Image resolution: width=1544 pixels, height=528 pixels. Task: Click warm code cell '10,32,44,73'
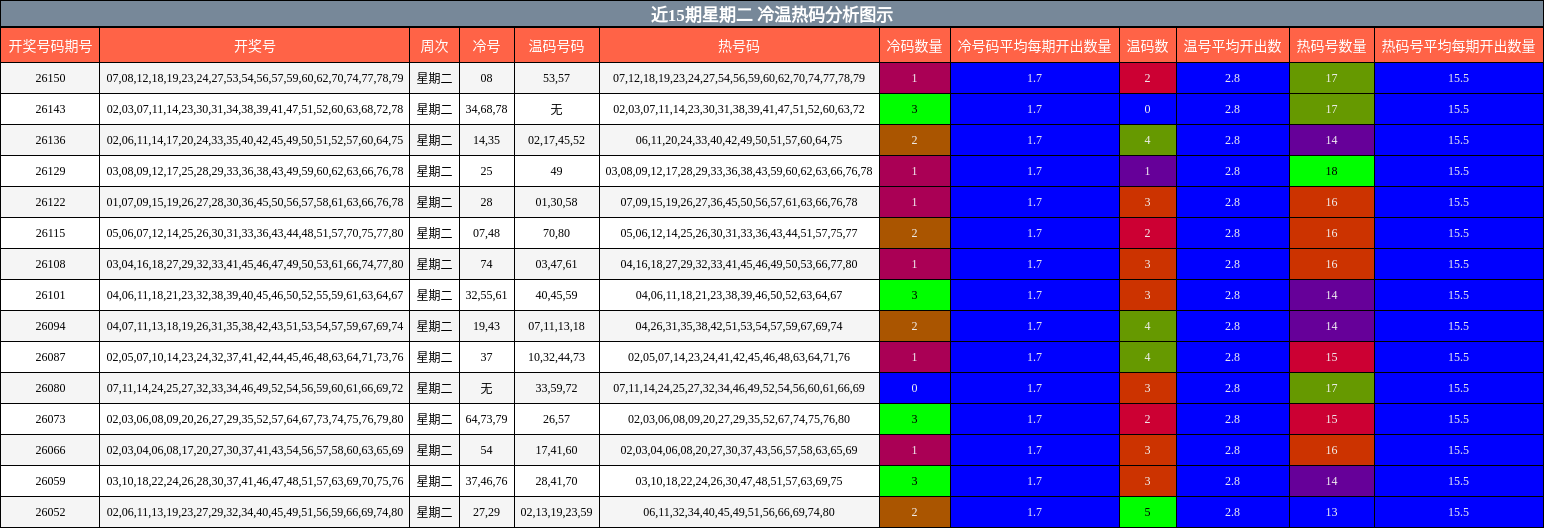[557, 357]
